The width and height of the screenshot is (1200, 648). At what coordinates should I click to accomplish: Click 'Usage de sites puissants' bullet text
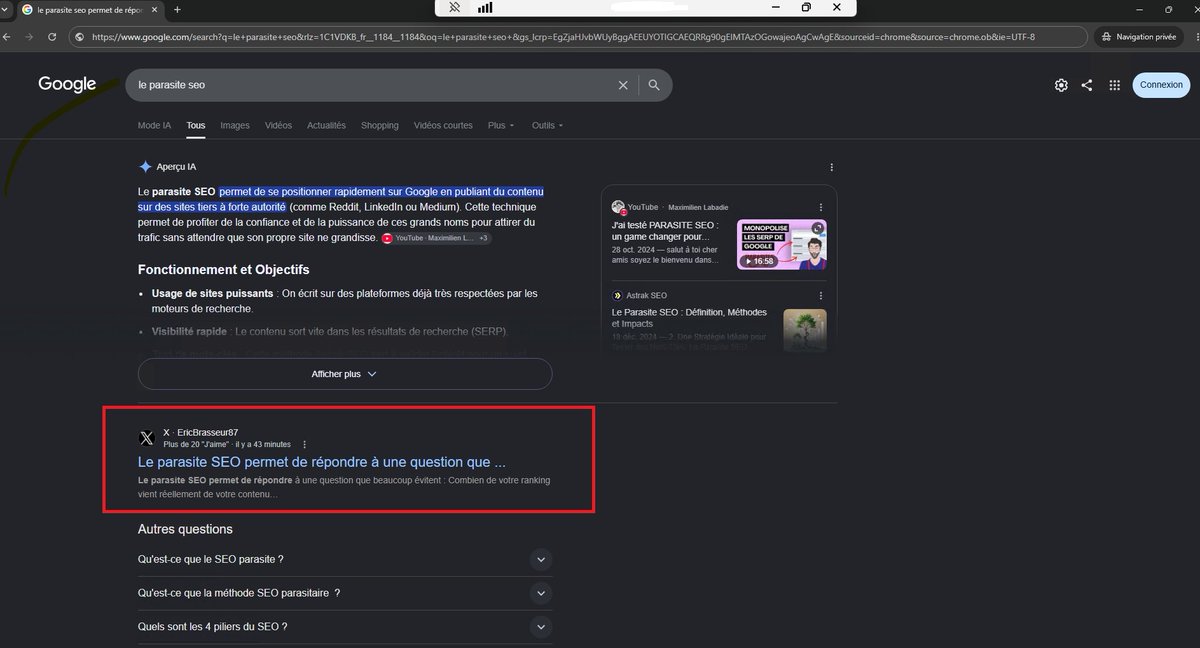coord(213,294)
